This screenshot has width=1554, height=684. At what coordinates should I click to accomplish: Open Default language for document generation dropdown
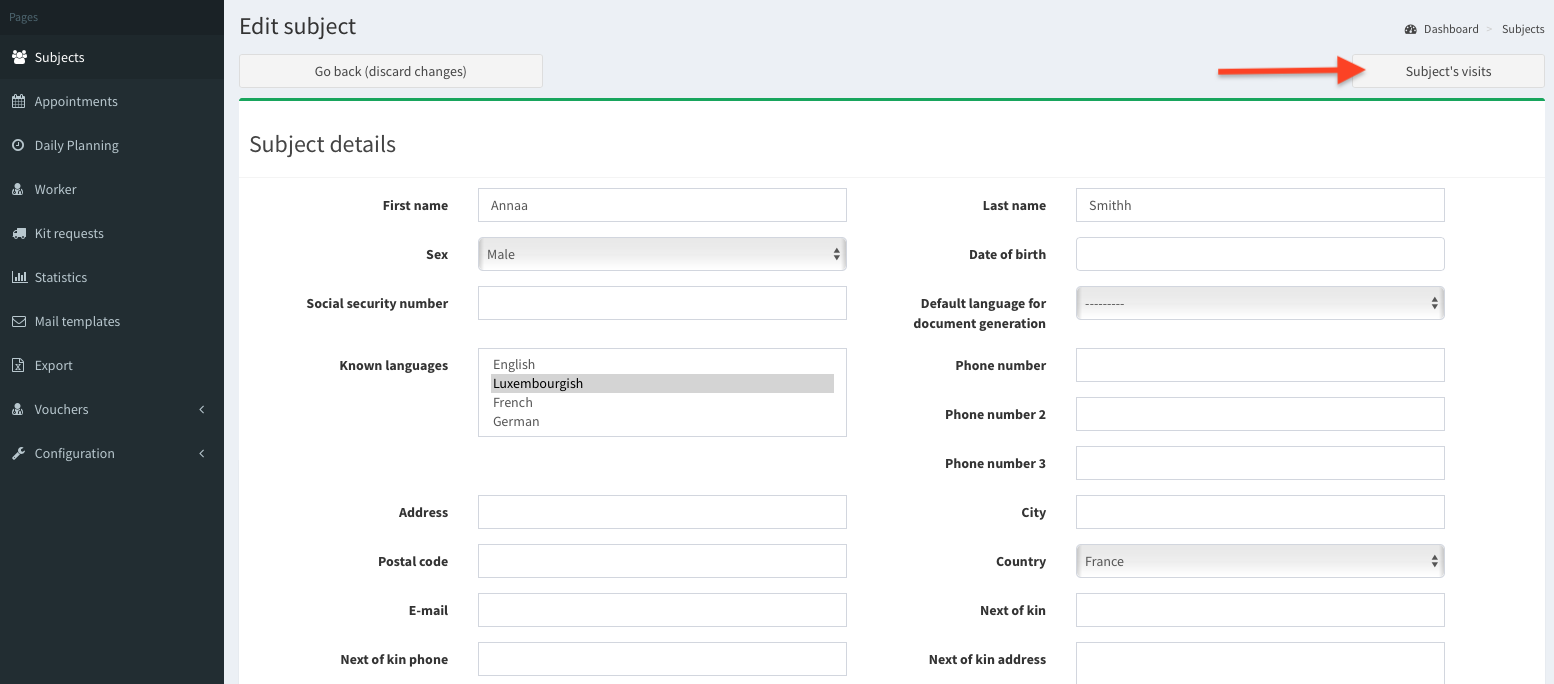click(x=1260, y=303)
